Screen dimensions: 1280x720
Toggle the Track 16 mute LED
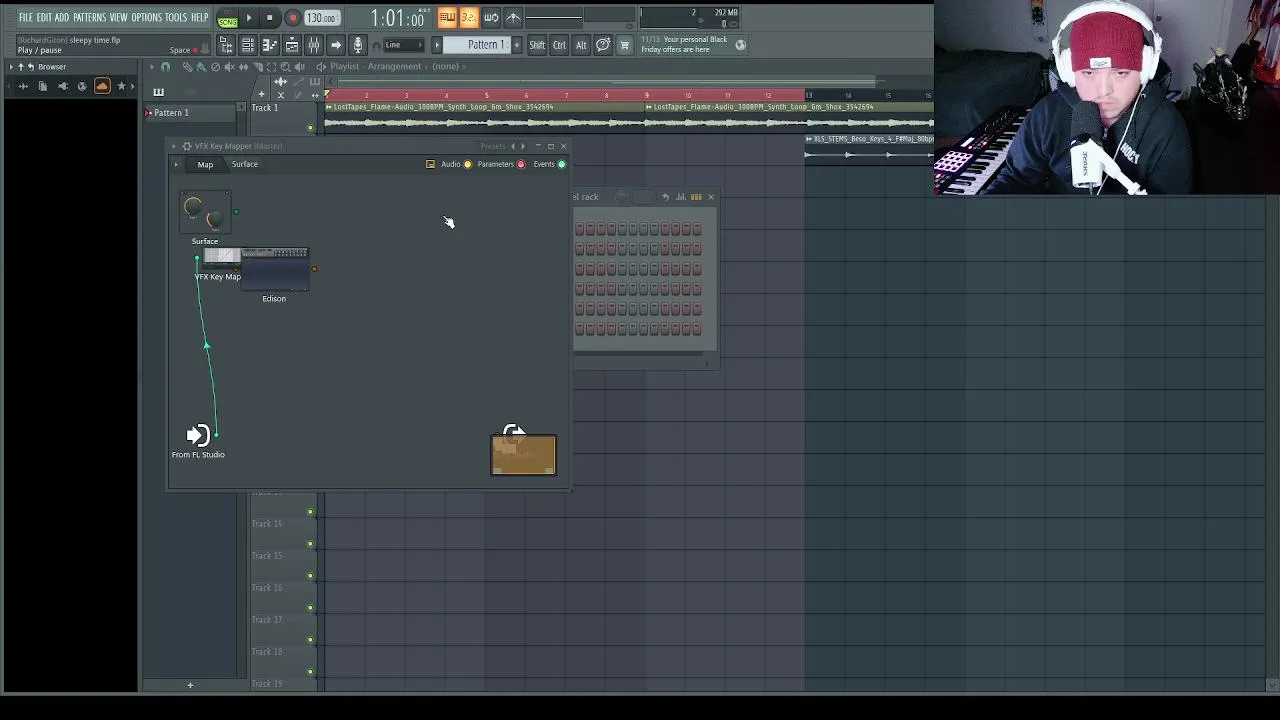310,607
